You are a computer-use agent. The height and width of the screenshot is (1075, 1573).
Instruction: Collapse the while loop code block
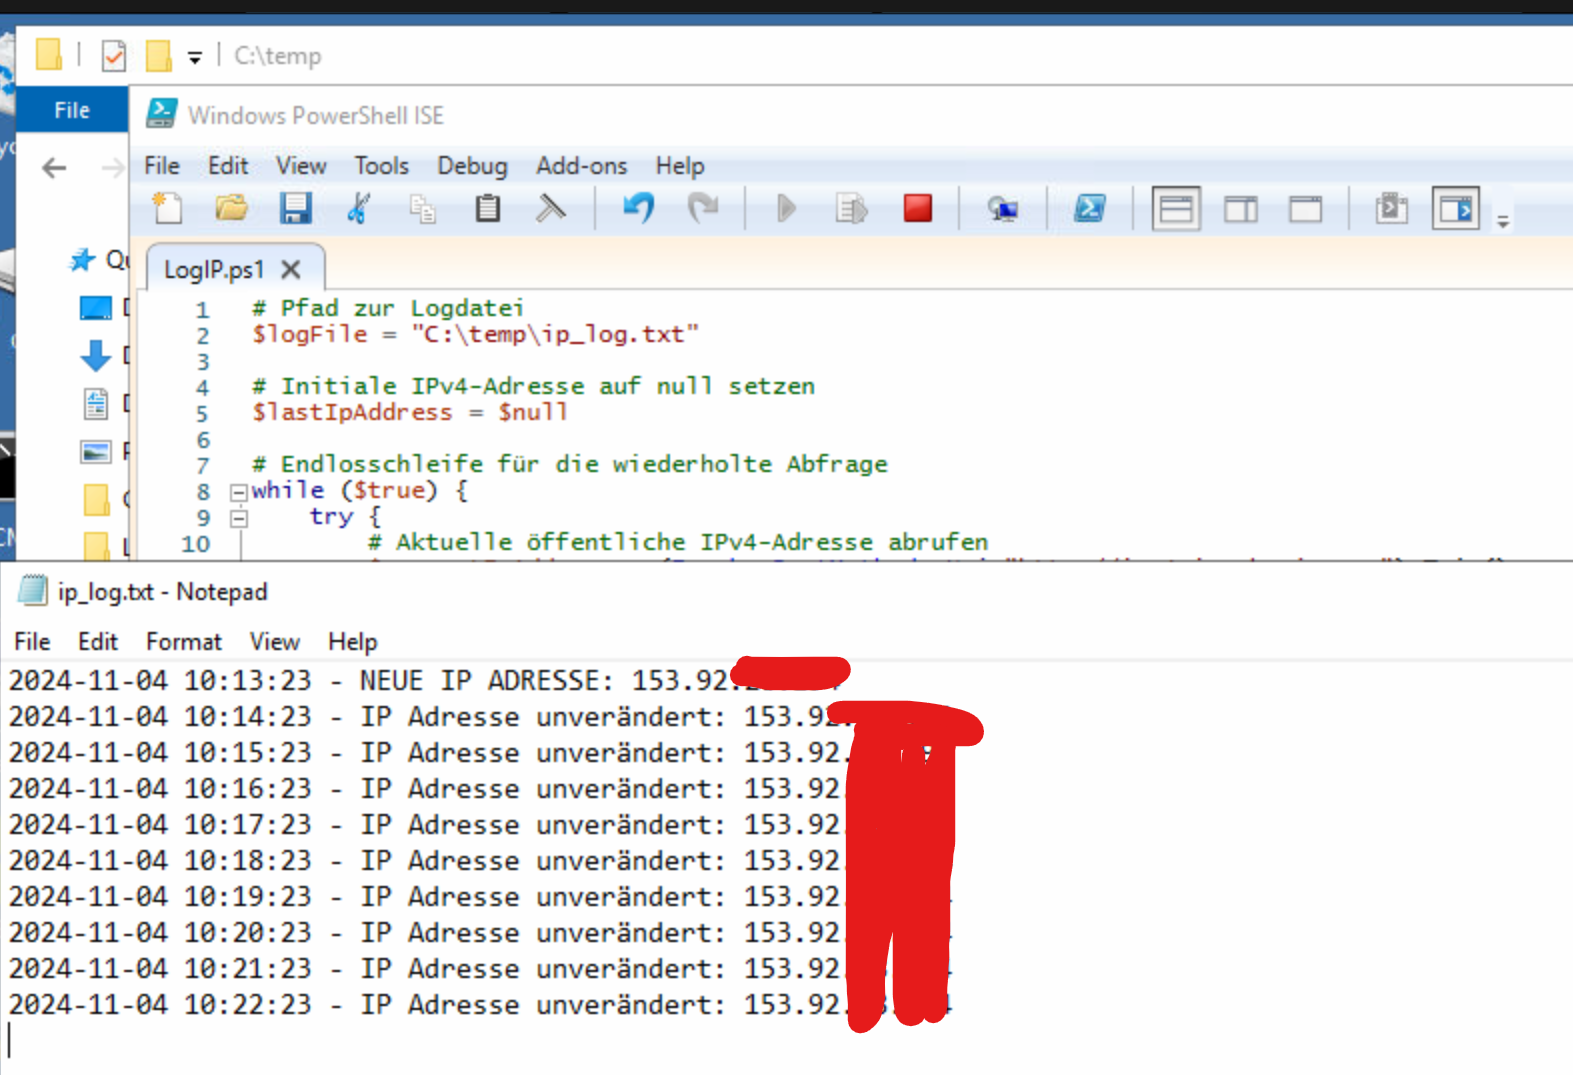(238, 492)
